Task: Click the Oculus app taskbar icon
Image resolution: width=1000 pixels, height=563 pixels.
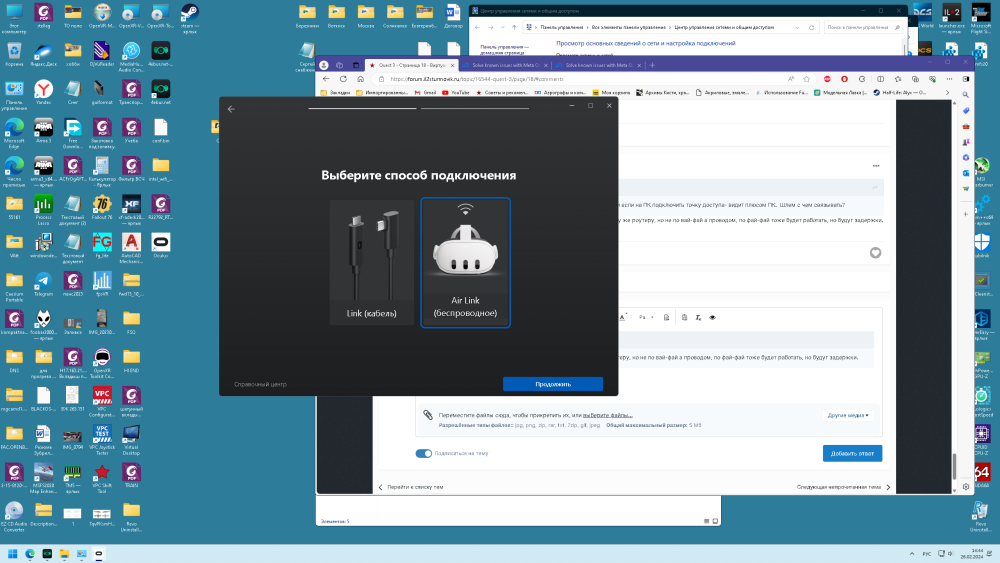Action: (99, 554)
